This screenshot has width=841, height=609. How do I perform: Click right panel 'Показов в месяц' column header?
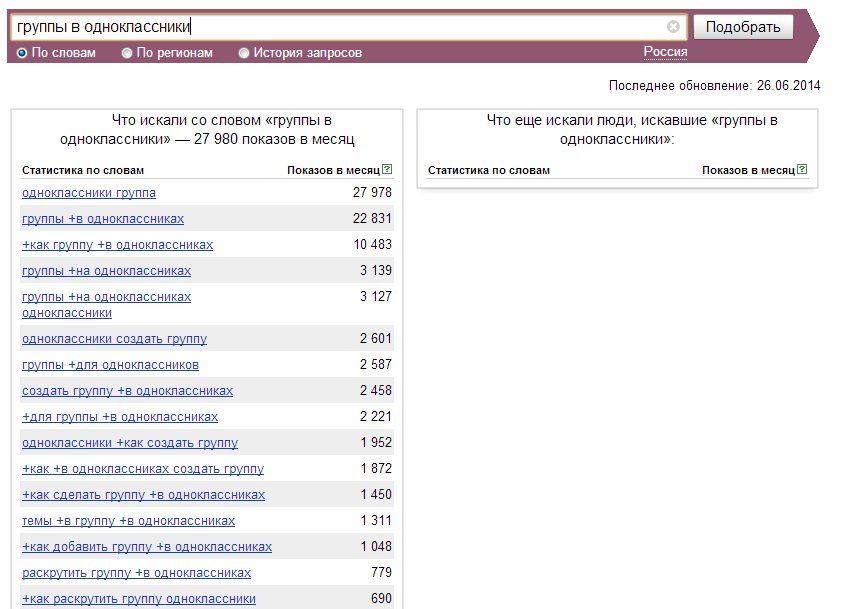point(748,170)
